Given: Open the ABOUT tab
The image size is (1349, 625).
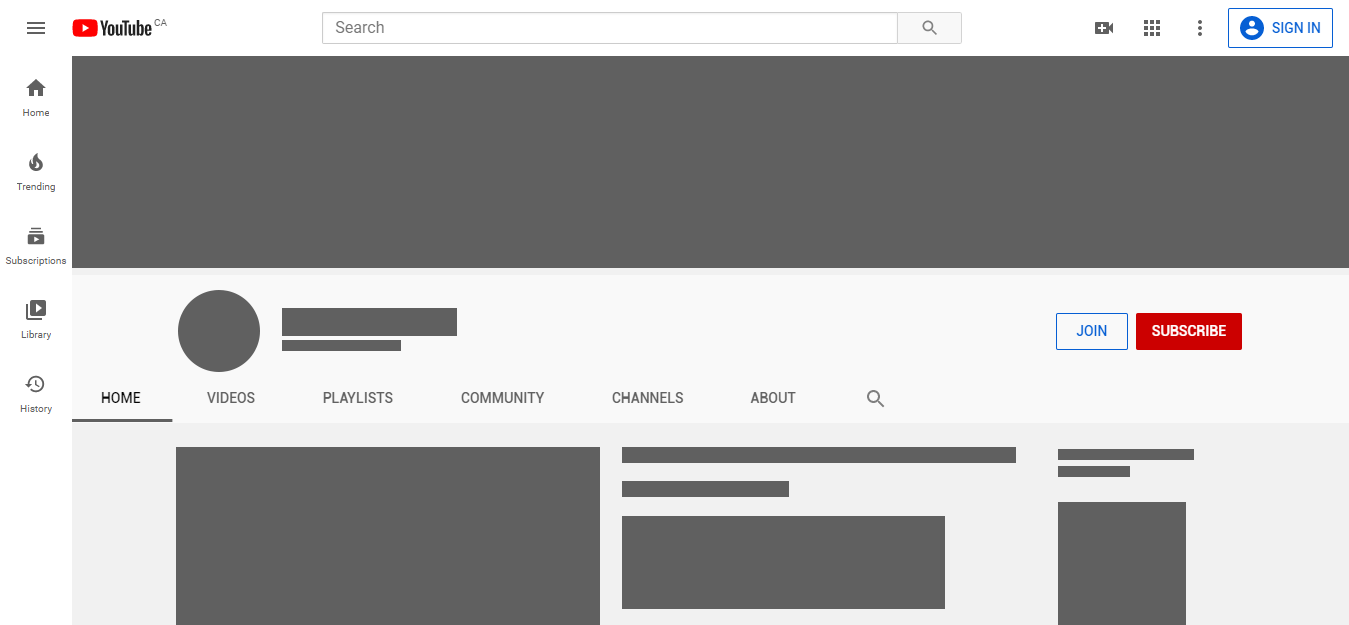Looking at the screenshot, I should click(x=773, y=398).
